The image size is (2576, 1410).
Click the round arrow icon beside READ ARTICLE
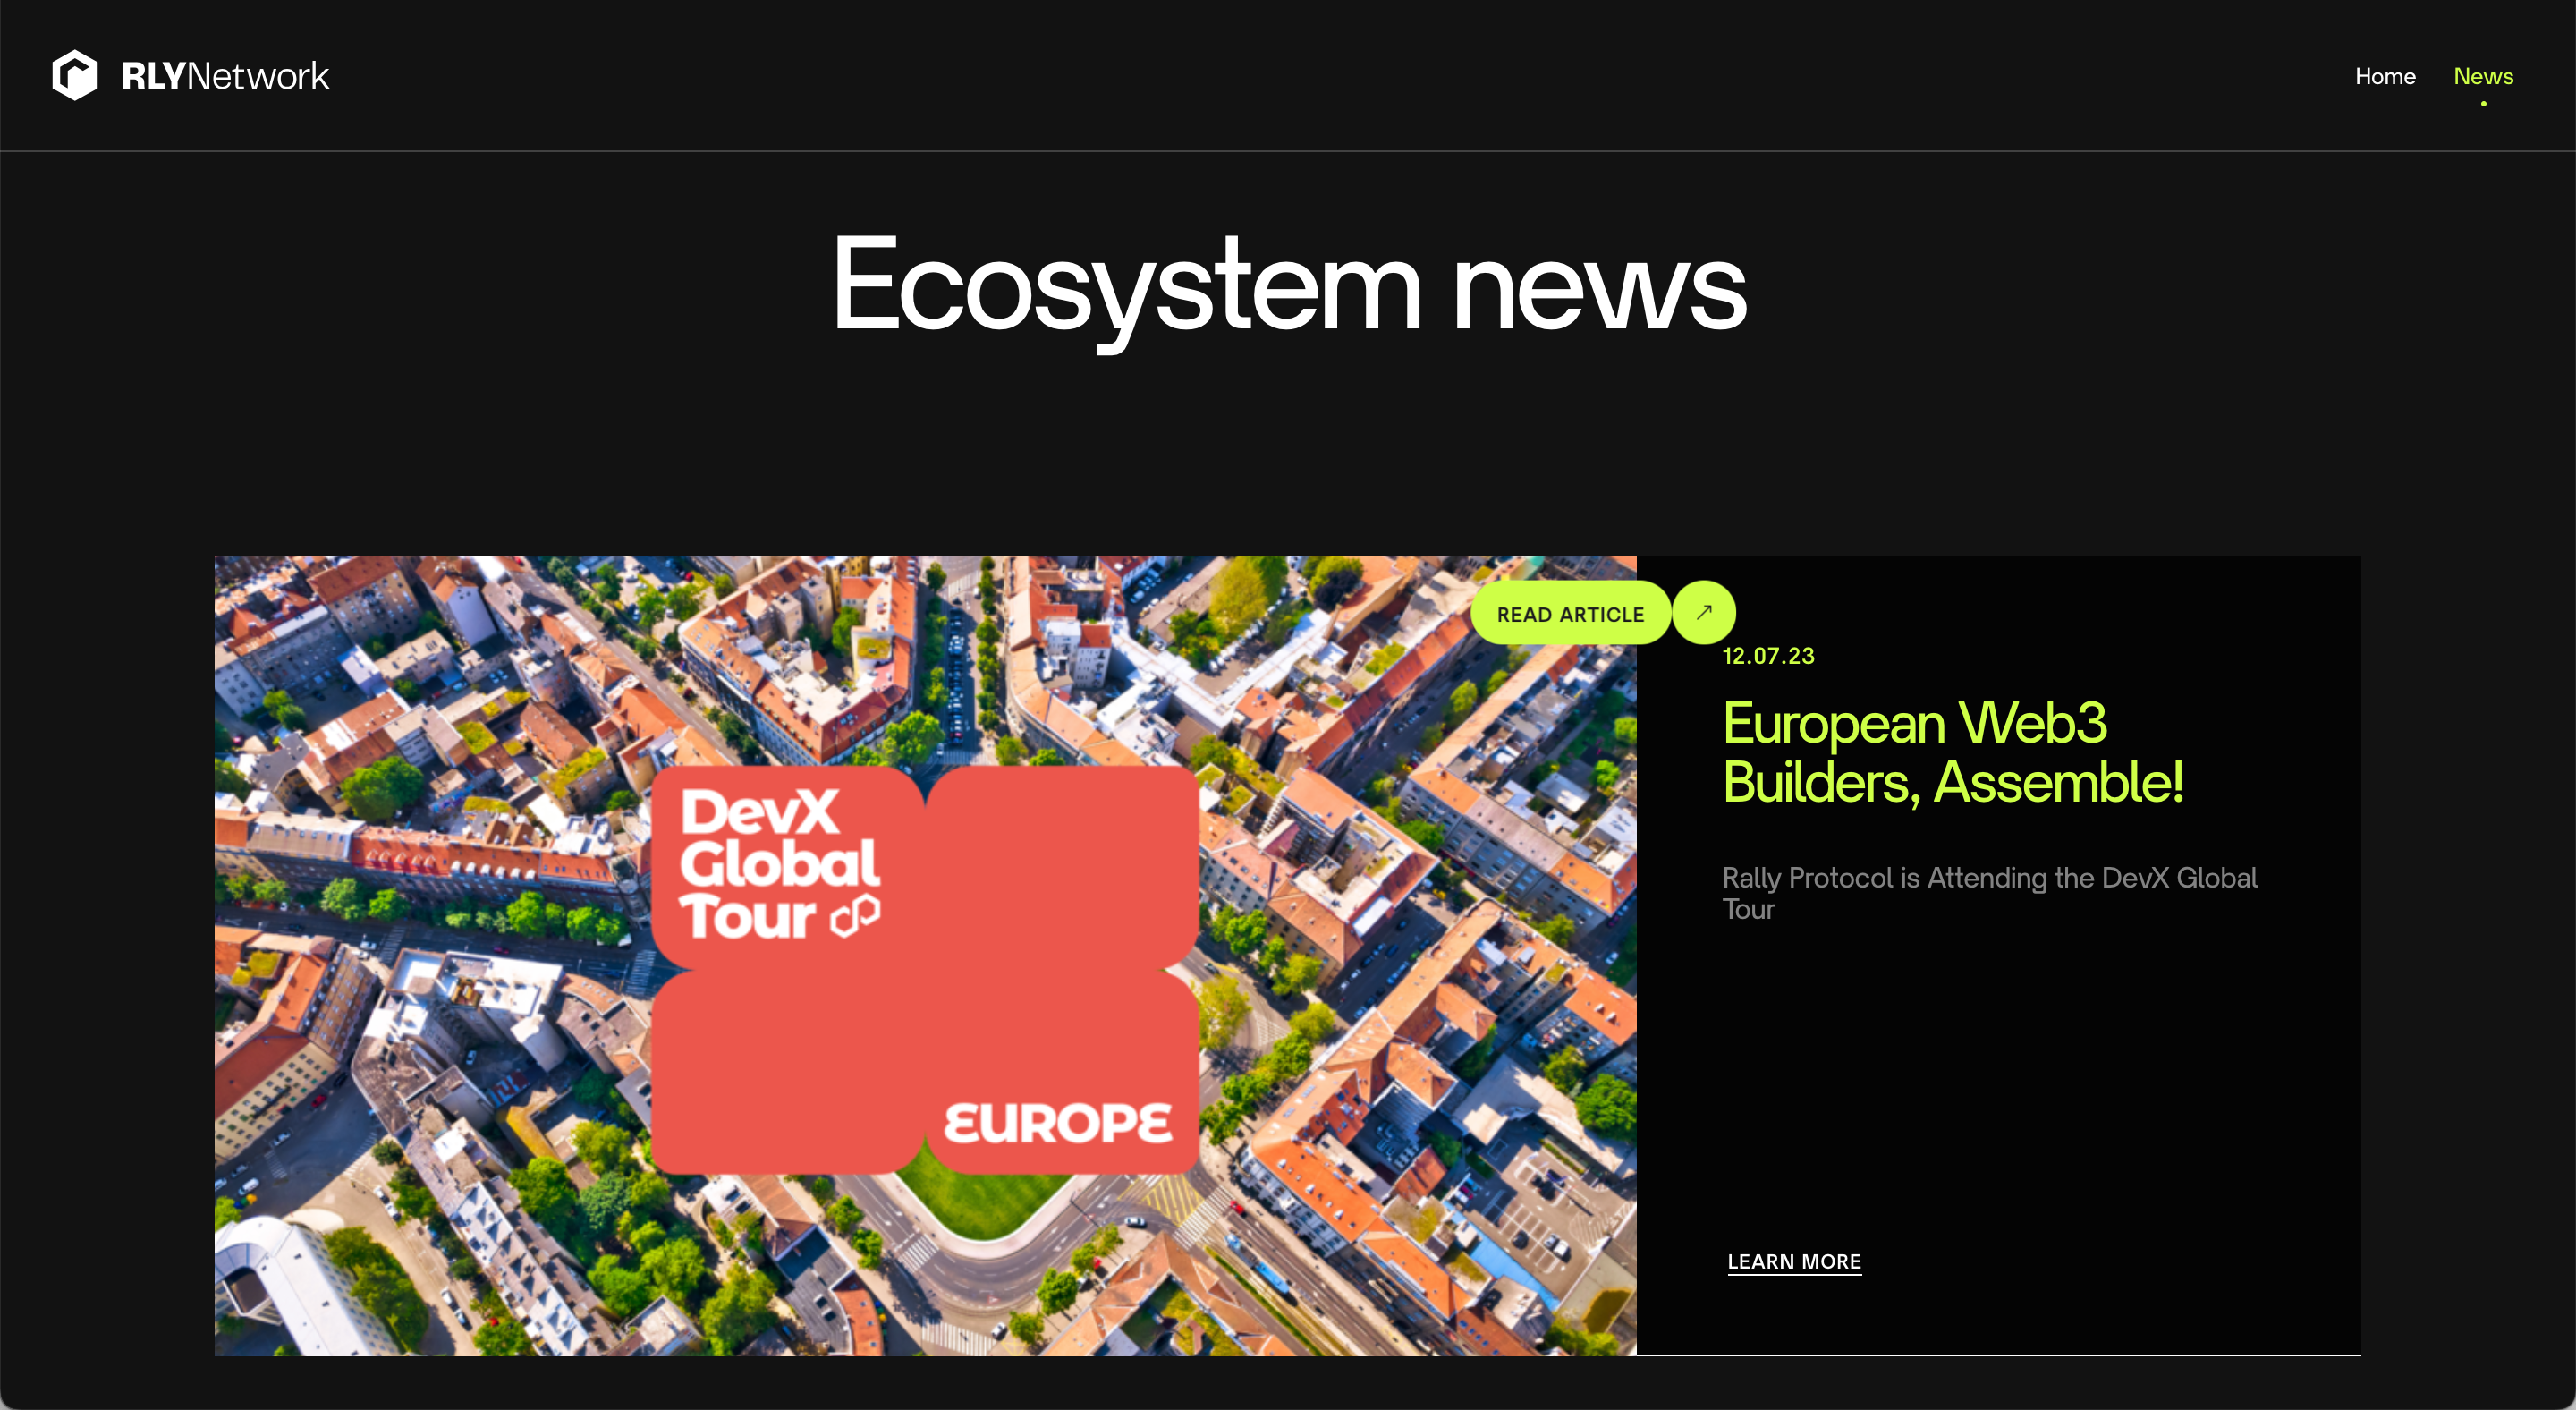[1704, 612]
